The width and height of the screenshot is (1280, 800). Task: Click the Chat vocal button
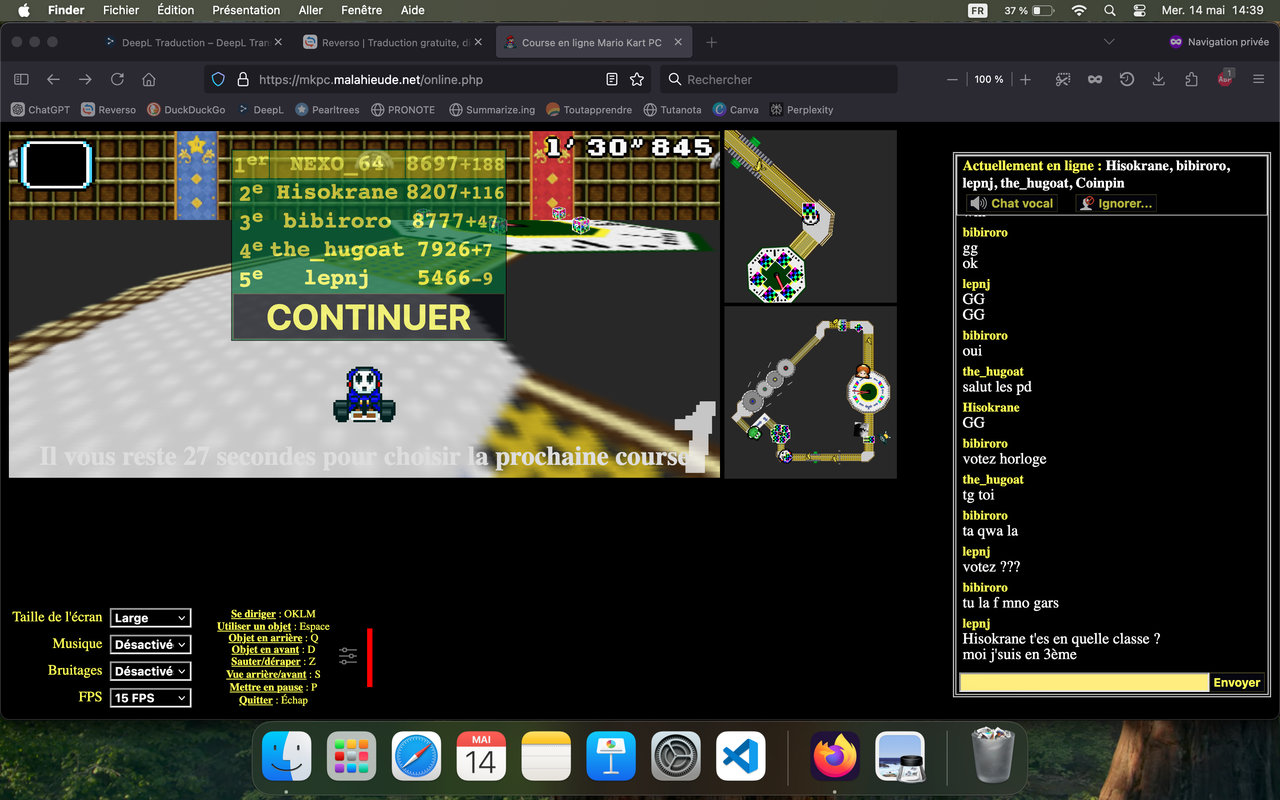(1012, 203)
